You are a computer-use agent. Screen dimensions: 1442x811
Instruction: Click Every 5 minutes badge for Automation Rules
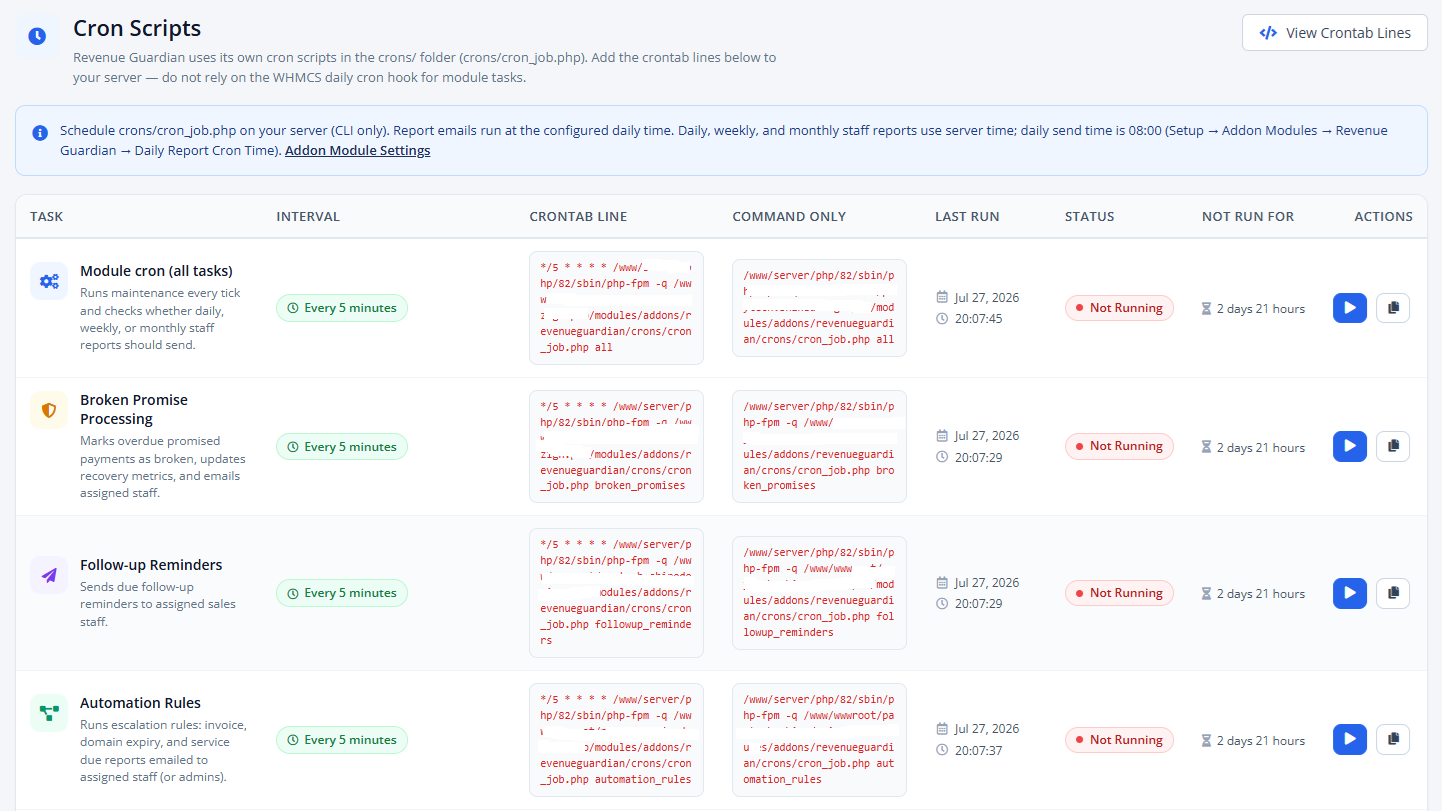[342, 740]
